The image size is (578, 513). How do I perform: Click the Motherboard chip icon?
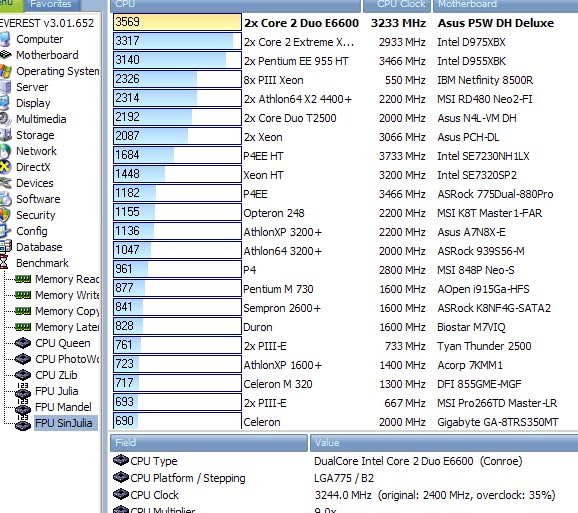pyautogui.click(x=5, y=55)
